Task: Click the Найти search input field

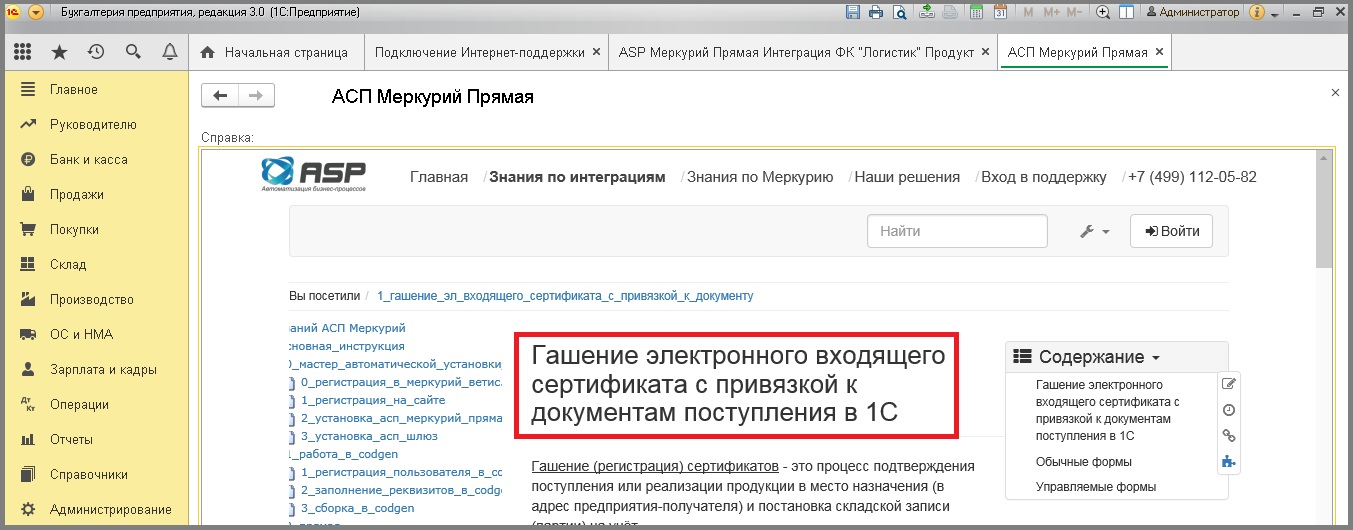Action: point(957,231)
